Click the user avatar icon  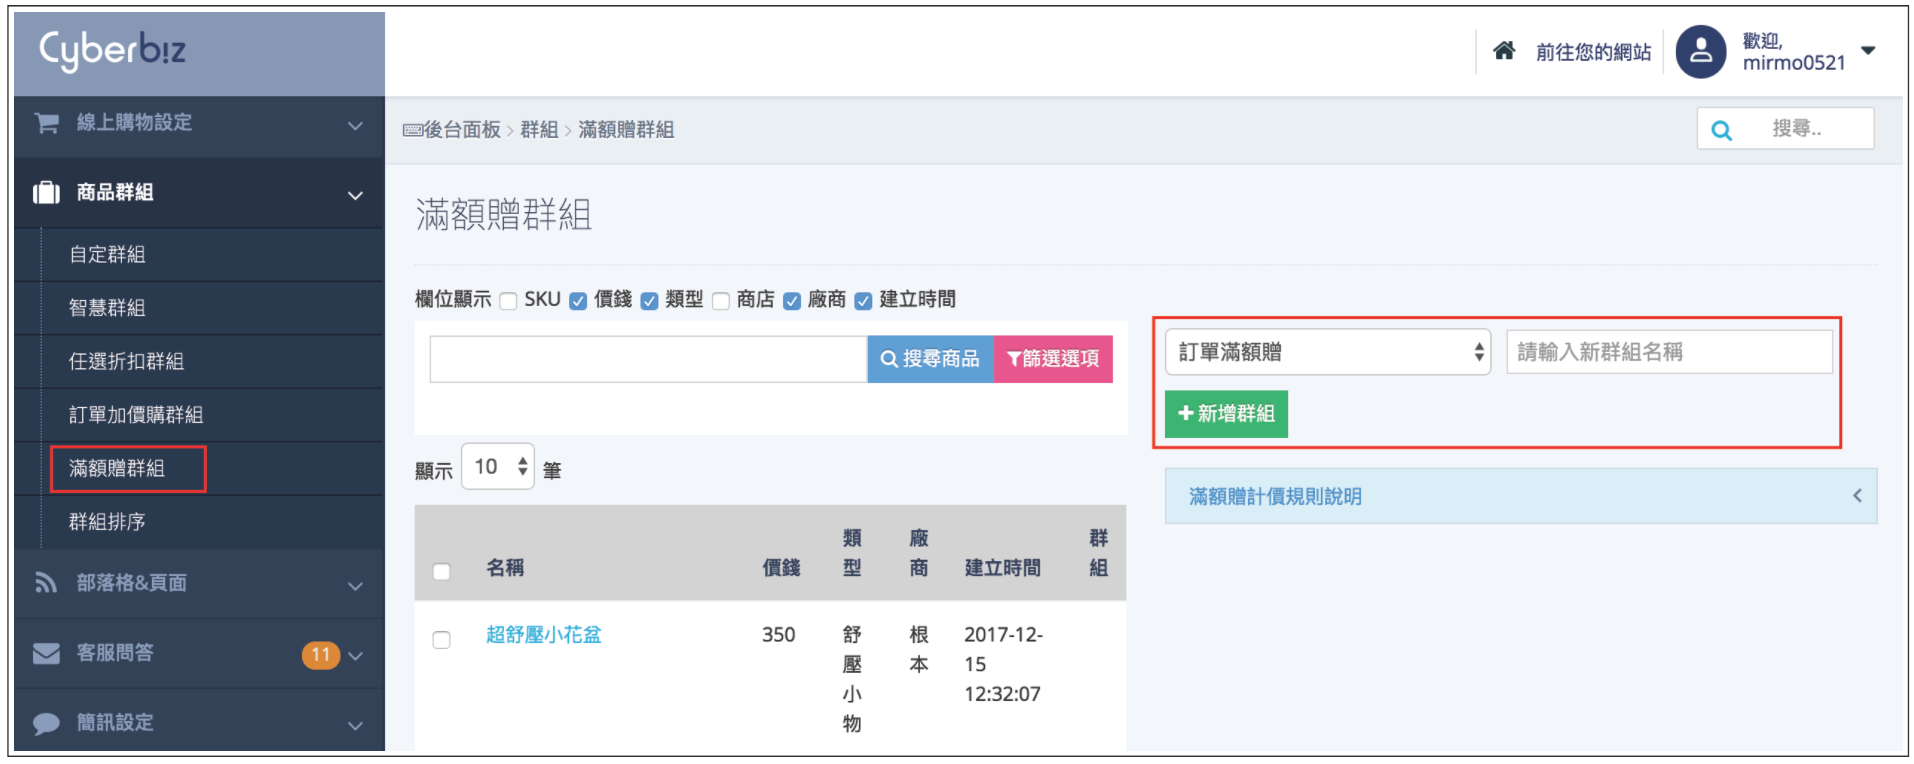click(x=1701, y=52)
